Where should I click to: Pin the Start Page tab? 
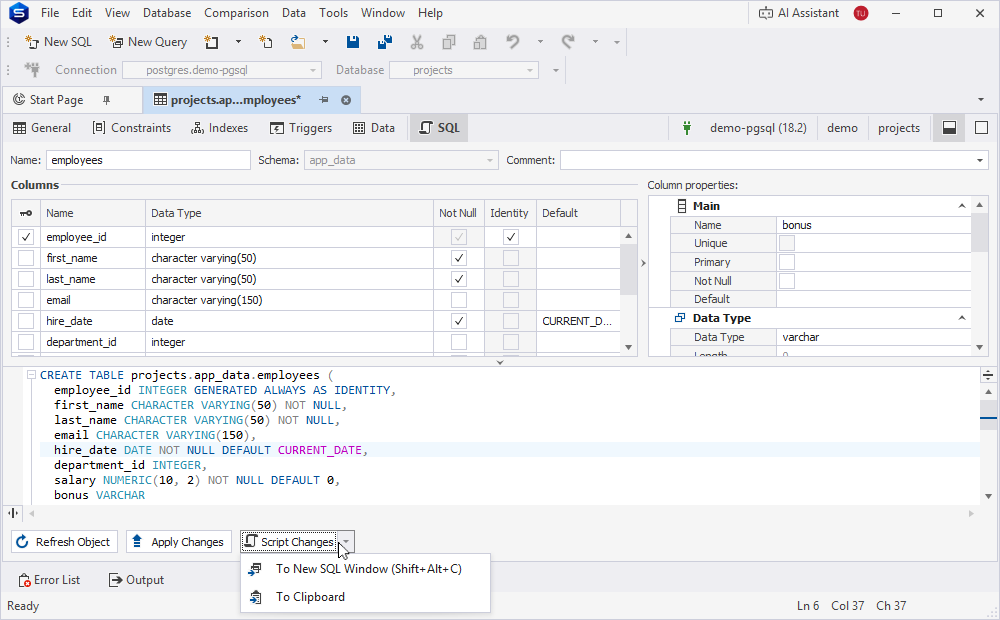(107, 100)
